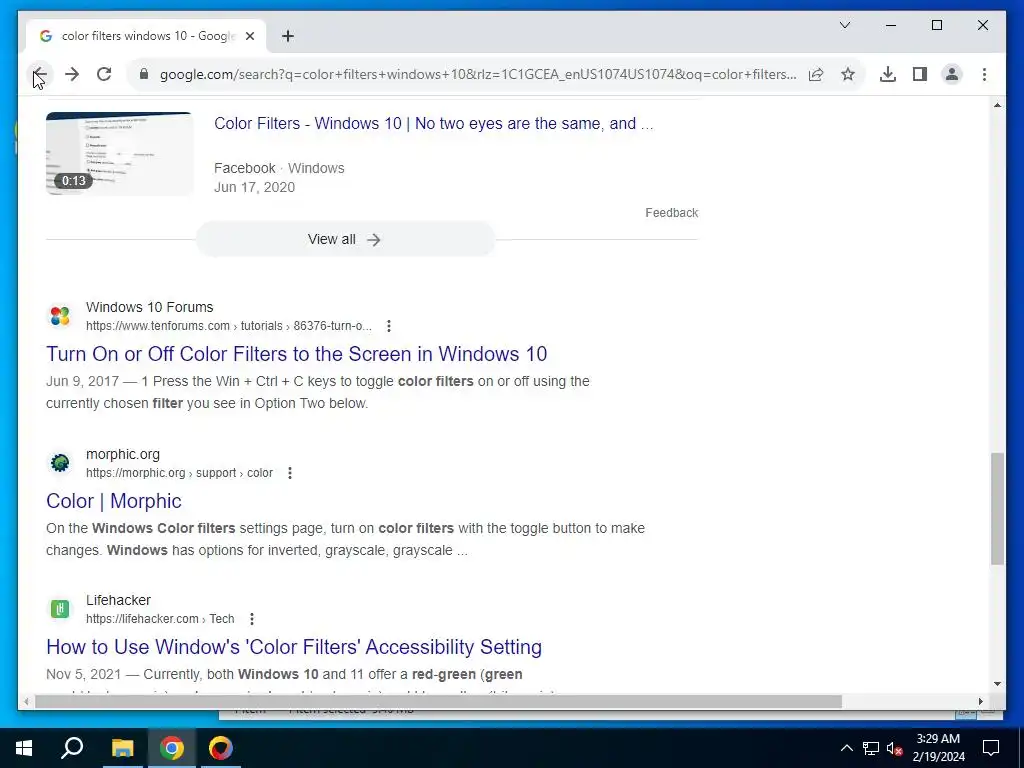Open 'Color Filters - Windows 10 | No two eyes' link
The height and width of the screenshot is (768, 1024).
coord(434,123)
